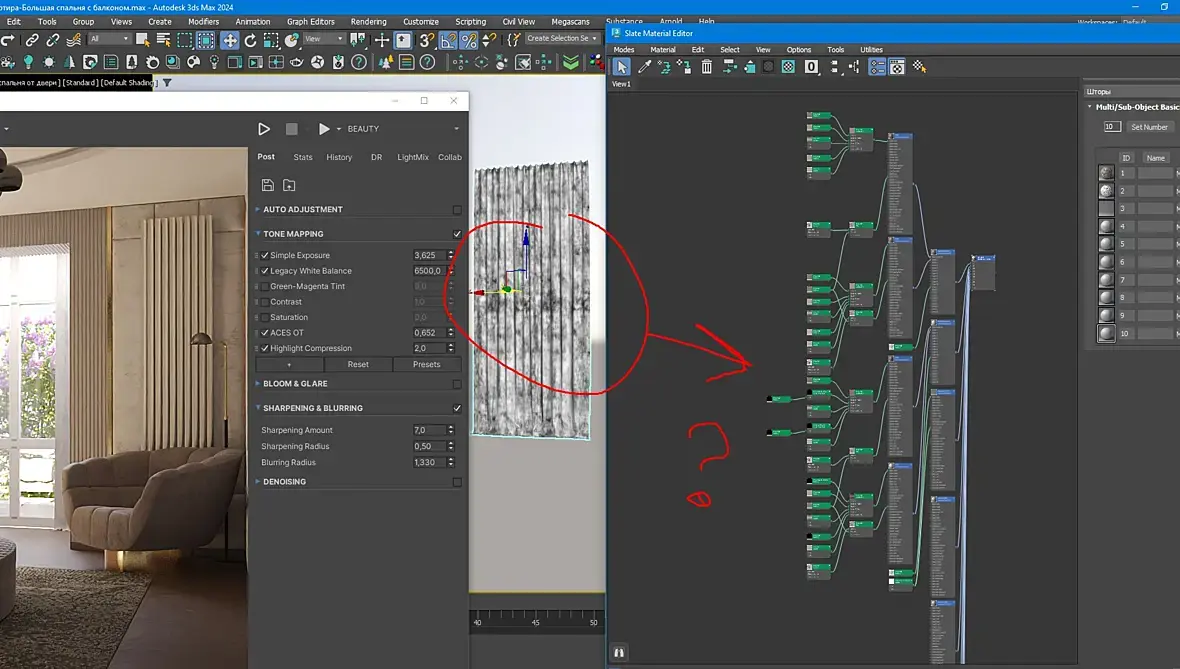Collapse the Tone Mapping section
The height and width of the screenshot is (669, 1180).
pos(257,234)
